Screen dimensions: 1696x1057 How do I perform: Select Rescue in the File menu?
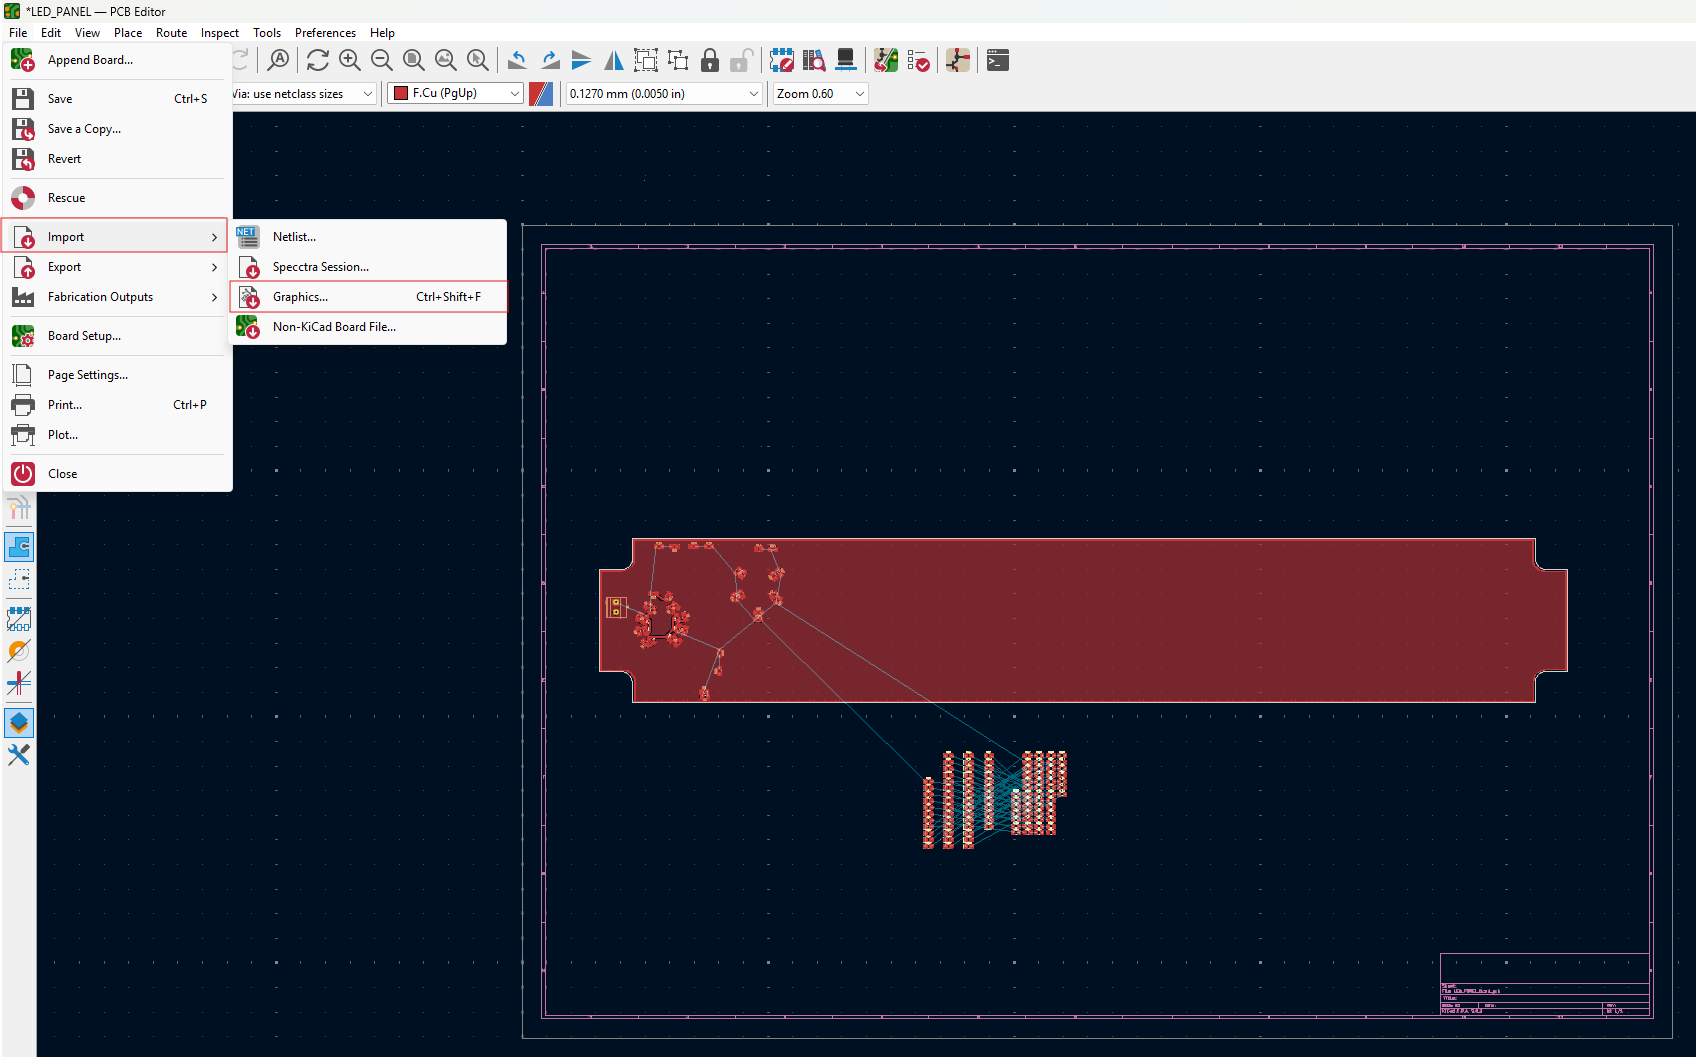coord(116,198)
